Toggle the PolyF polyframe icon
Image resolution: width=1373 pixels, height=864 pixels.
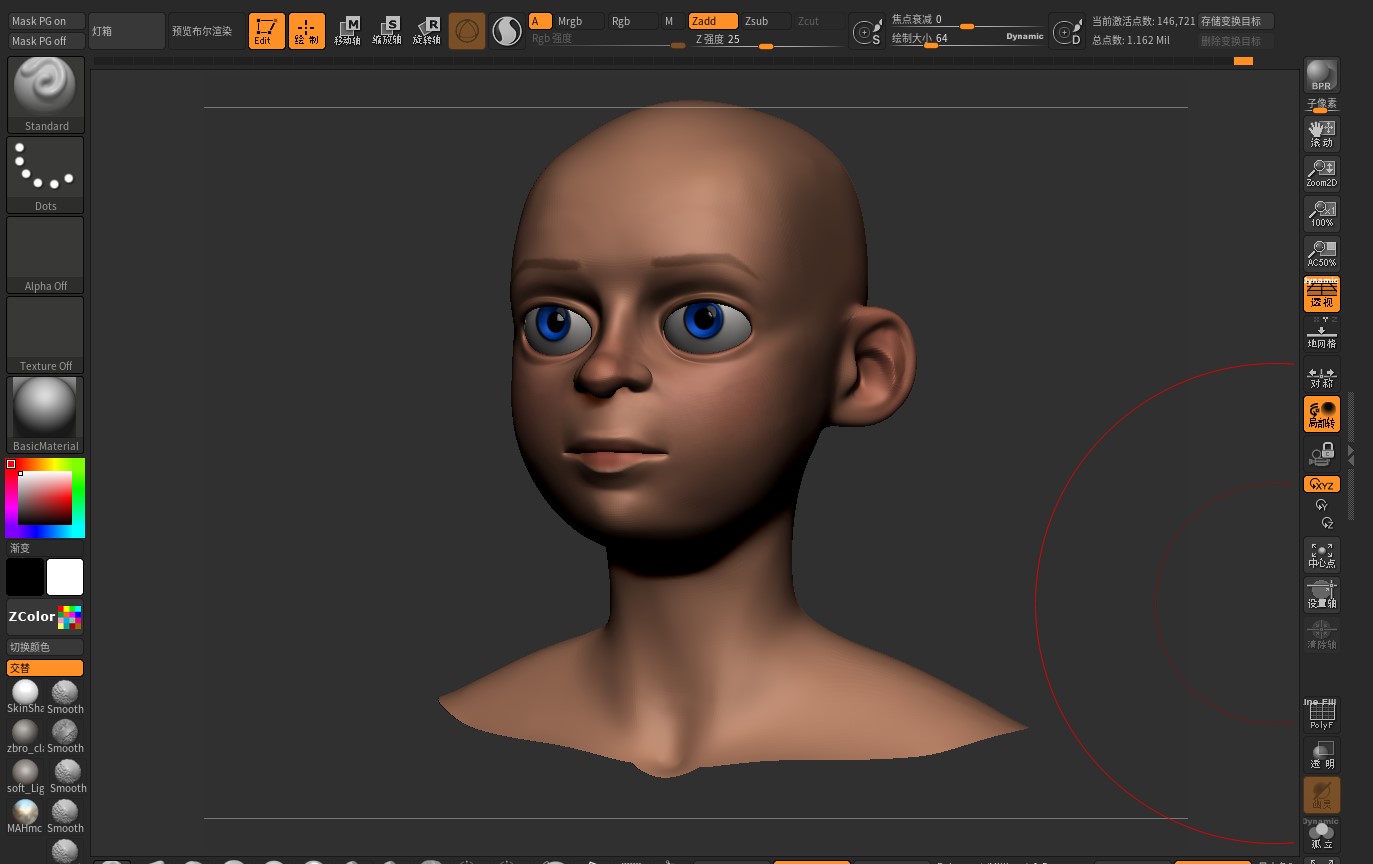pos(1322,715)
